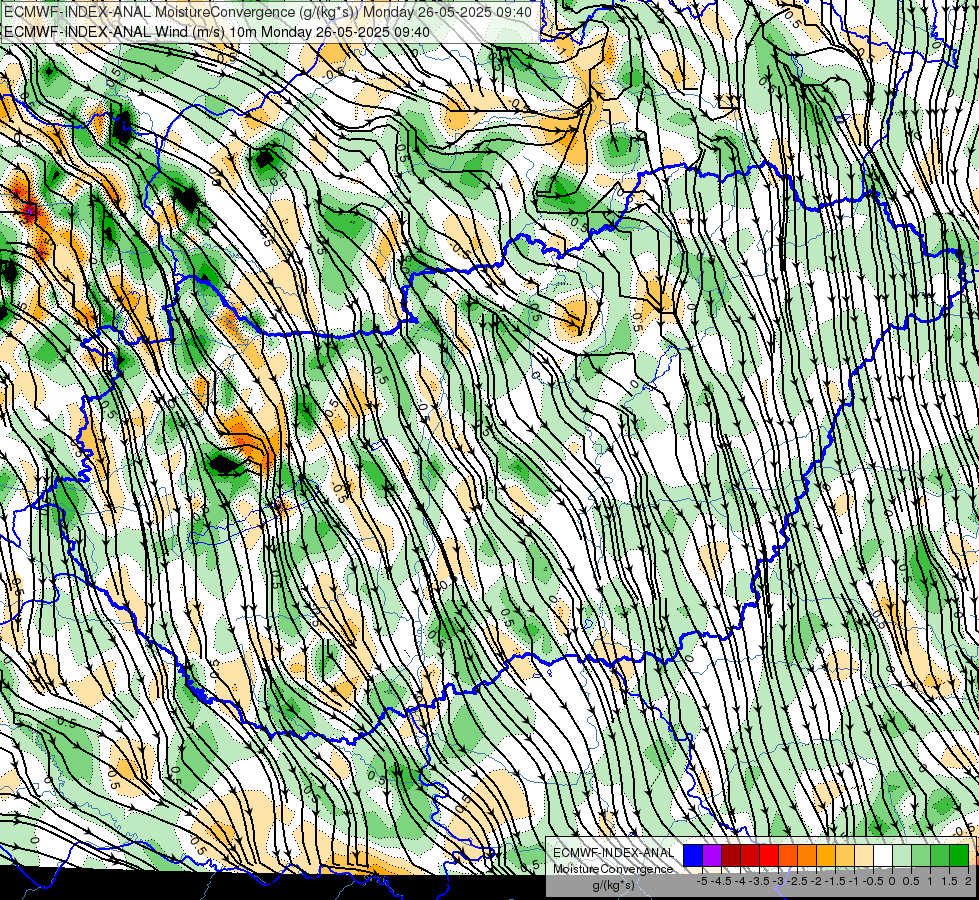Click the light orange swatch between -1.5 and -1
The image size is (979, 900).
pyautogui.click(x=845, y=855)
